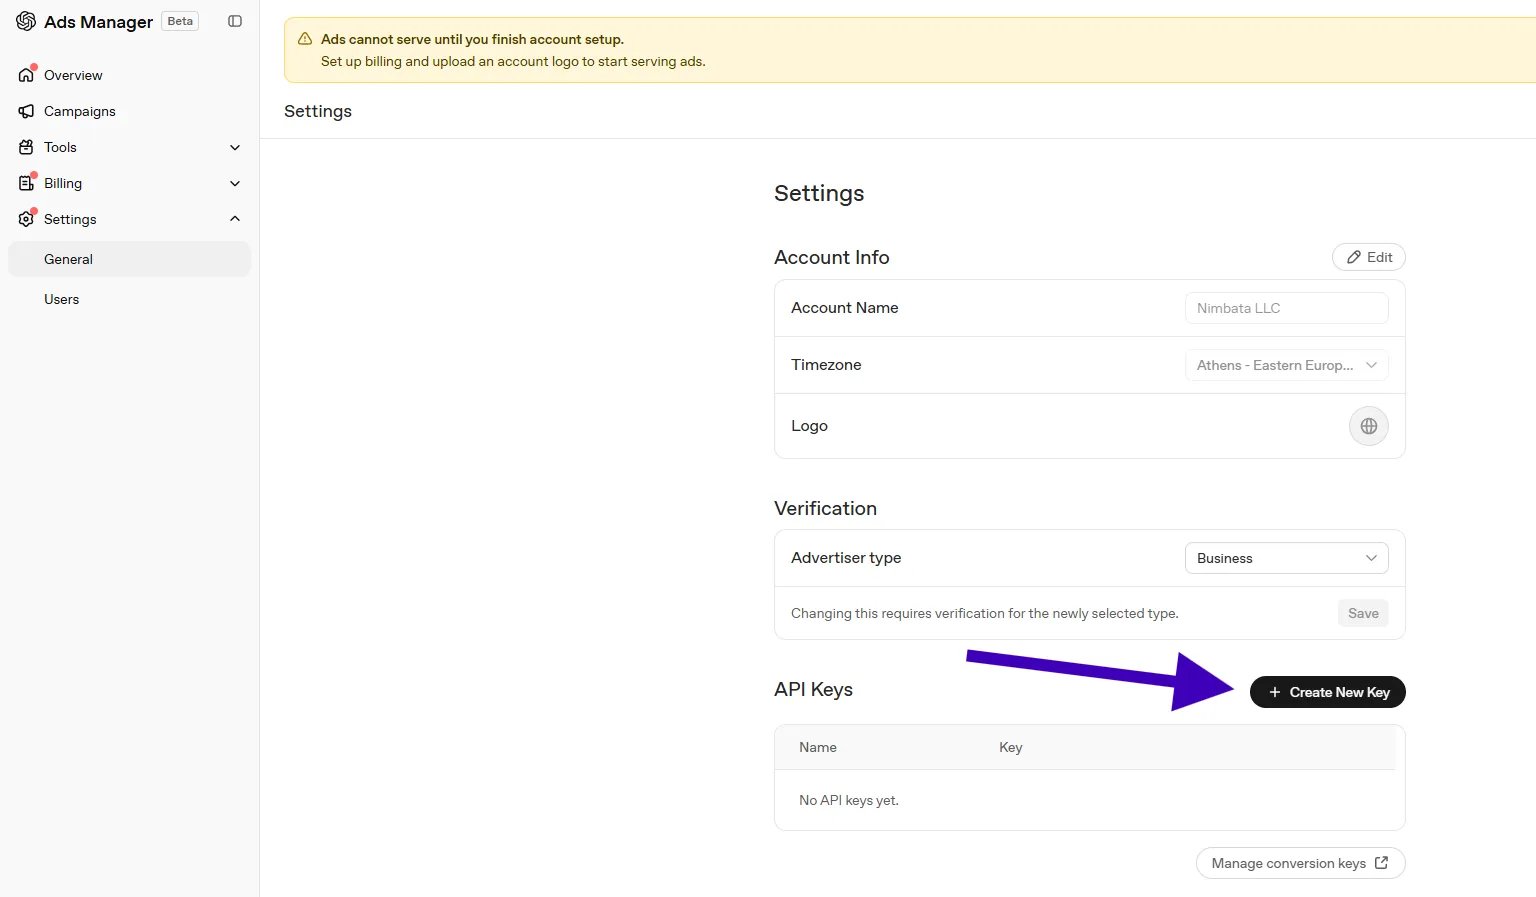Screen dimensions: 1536x897
Task: Click the OpenAI logo icon
Action: pyautogui.click(x=26, y=21)
